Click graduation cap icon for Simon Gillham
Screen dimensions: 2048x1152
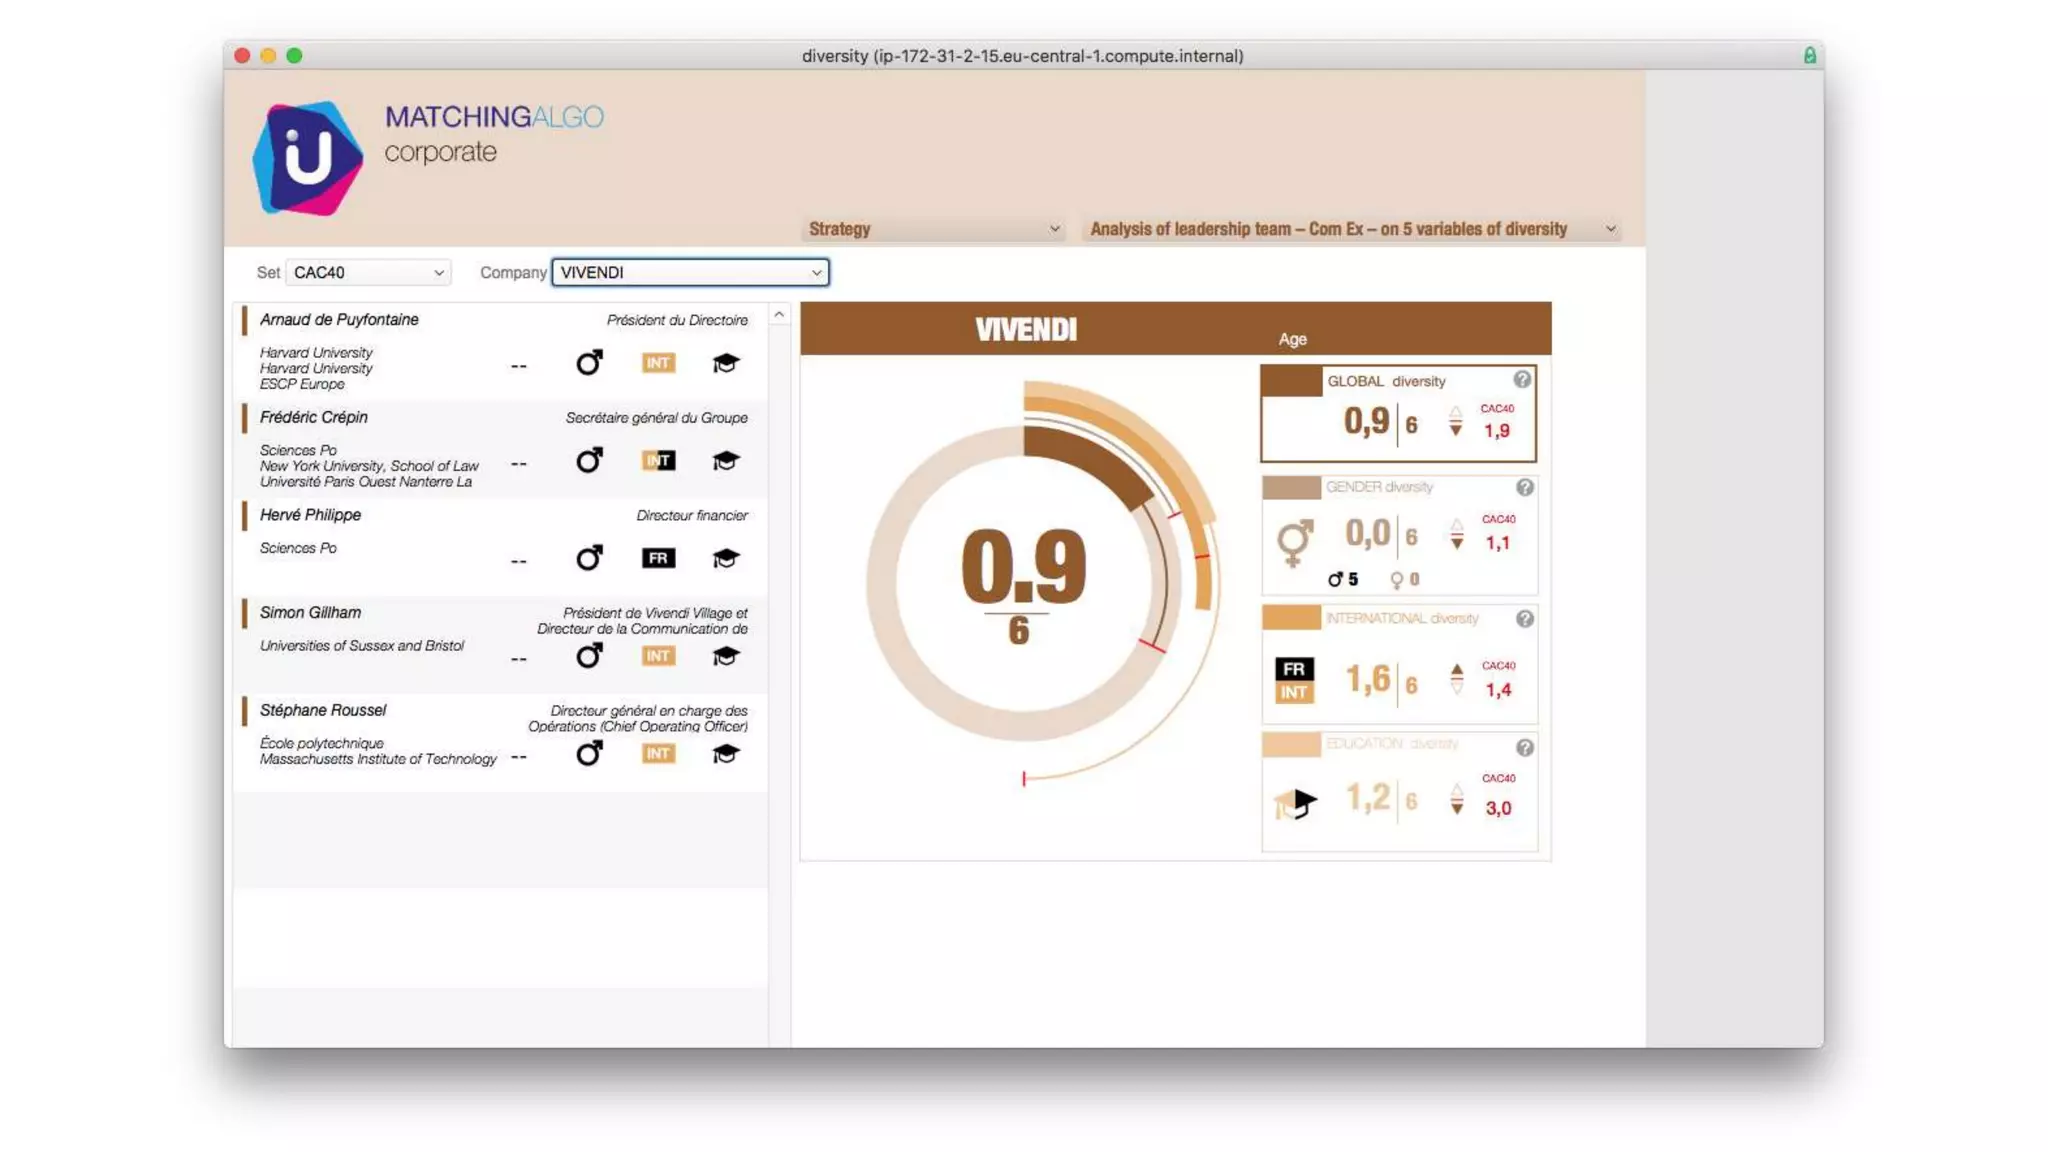pyautogui.click(x=725, y=656)
